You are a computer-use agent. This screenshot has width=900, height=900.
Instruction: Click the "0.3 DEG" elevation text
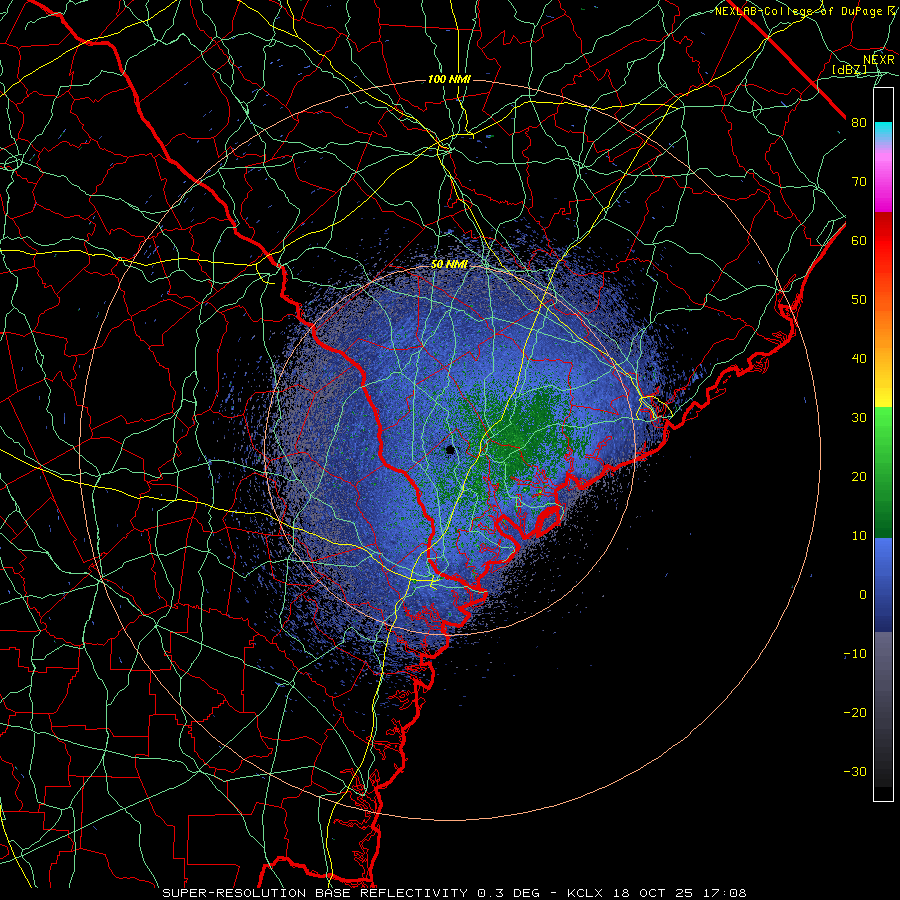[509, 893]
